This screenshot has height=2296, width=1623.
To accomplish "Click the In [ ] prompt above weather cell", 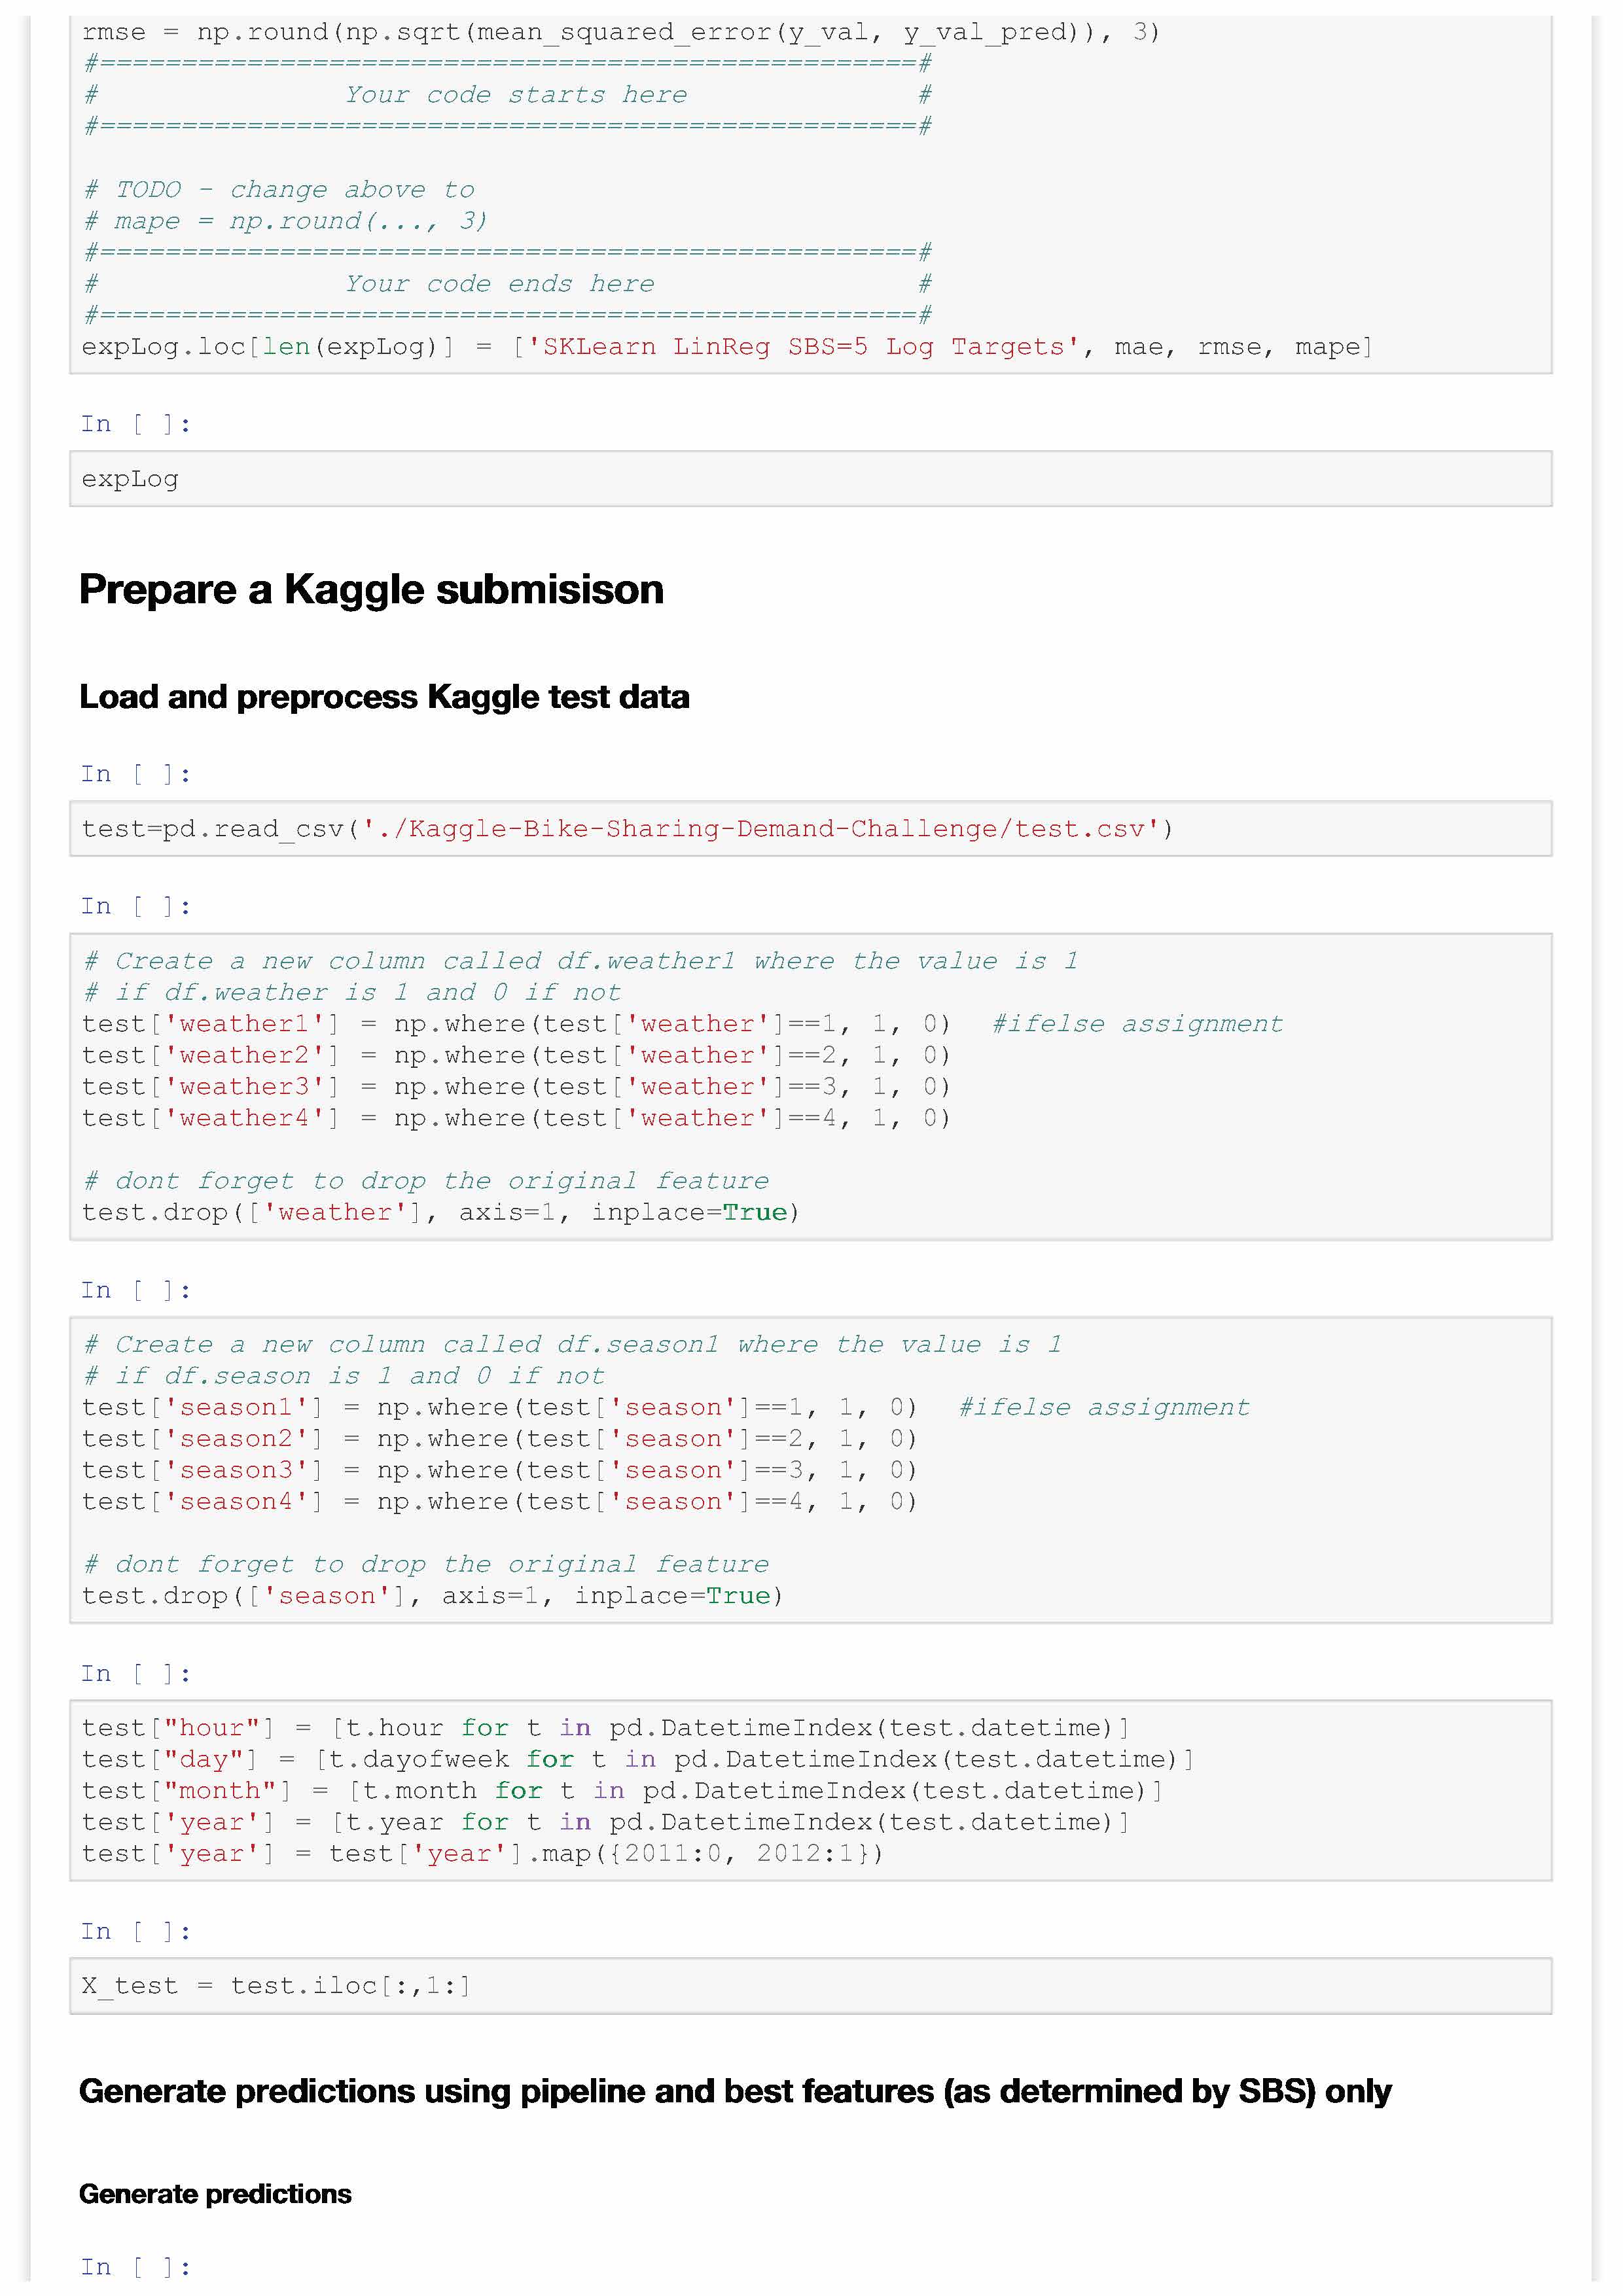I will (135, 906).
